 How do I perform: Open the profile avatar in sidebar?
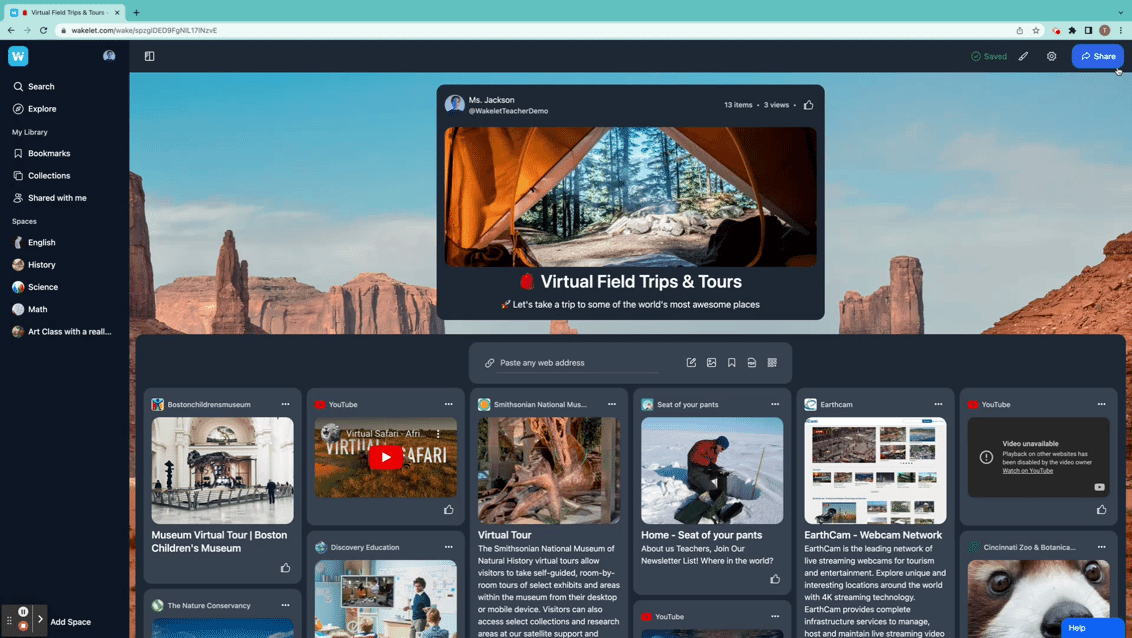tap(109, 56)
